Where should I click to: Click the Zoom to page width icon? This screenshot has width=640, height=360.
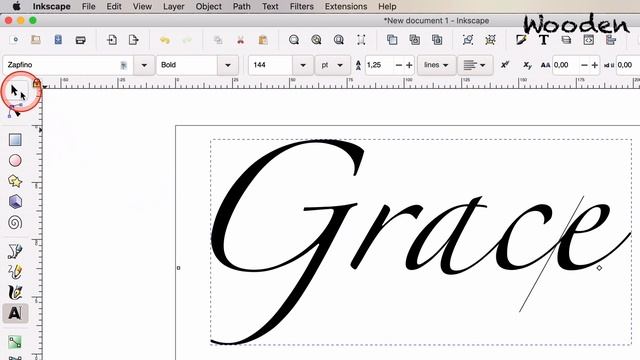(361, 40)
